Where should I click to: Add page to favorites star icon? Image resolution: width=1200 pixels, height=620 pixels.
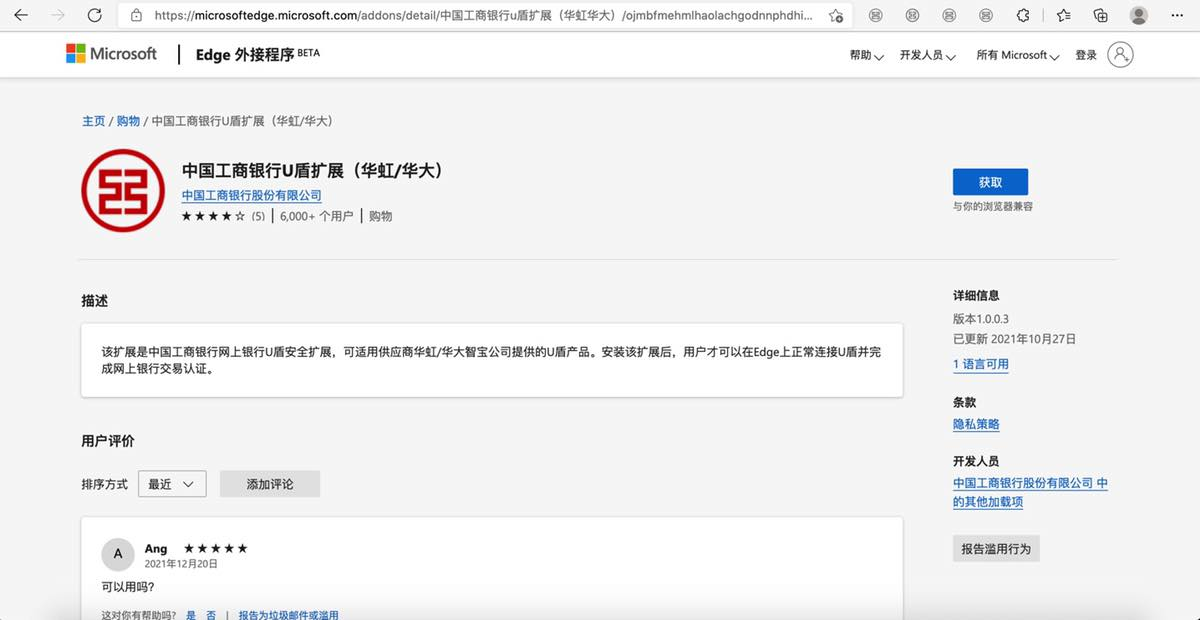(x=836, y=16)
